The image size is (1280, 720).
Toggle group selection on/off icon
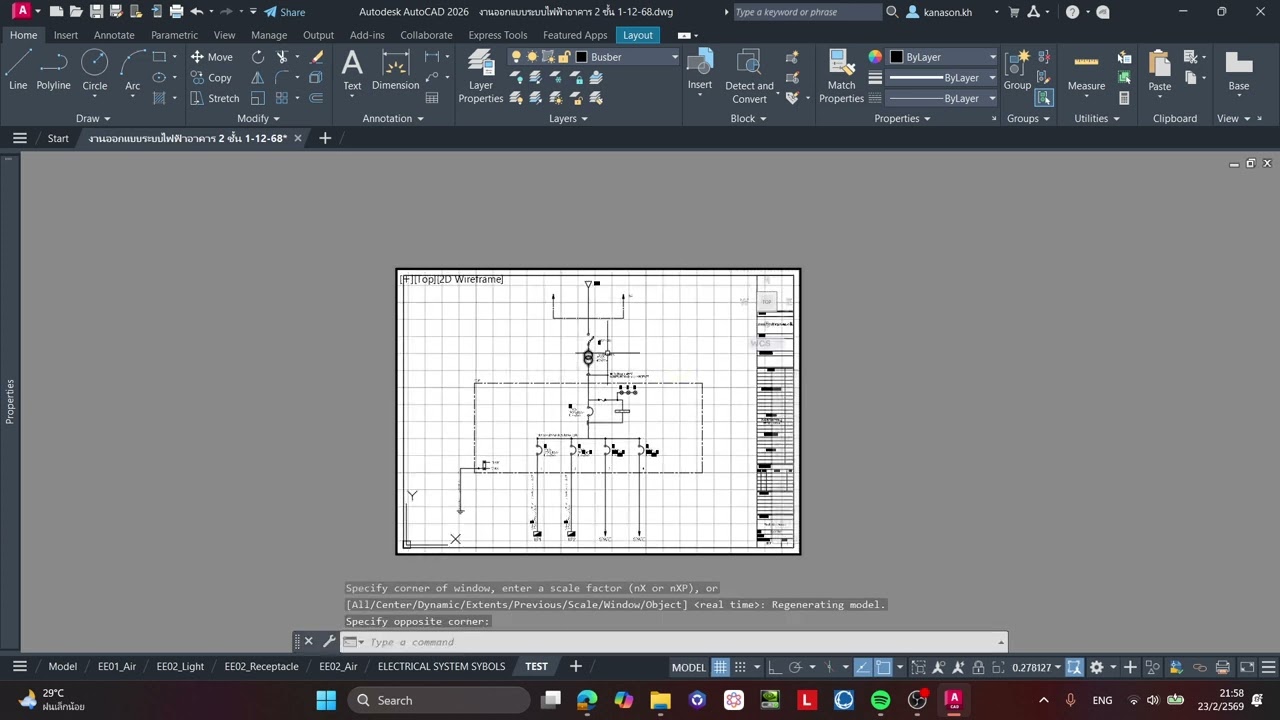[x=1044, y=98]
